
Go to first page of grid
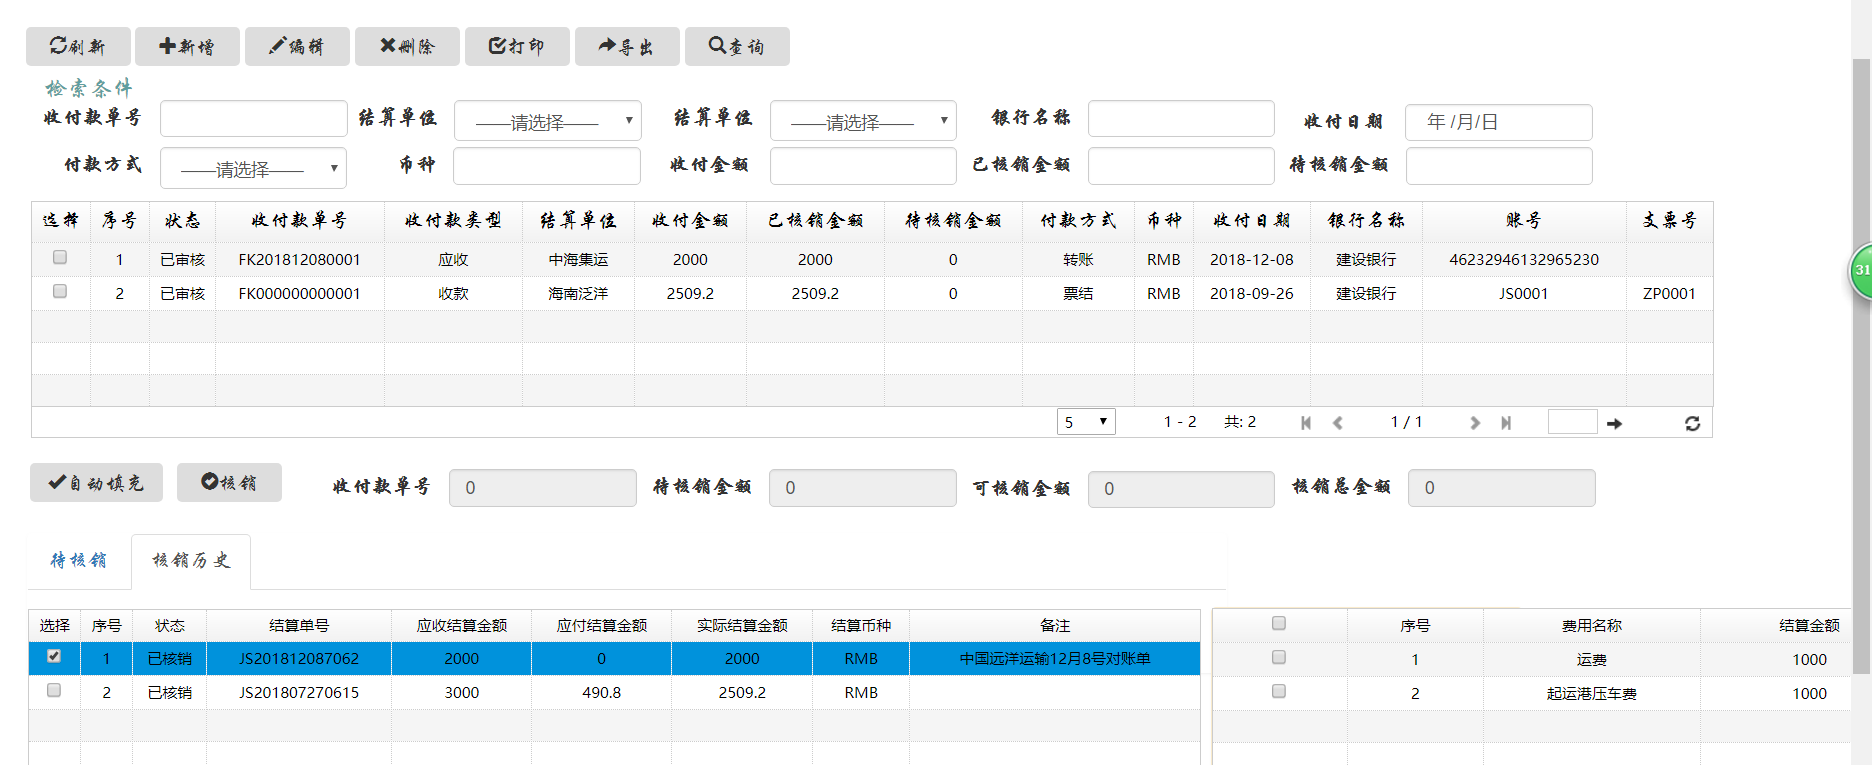(x=1306, y=423)
